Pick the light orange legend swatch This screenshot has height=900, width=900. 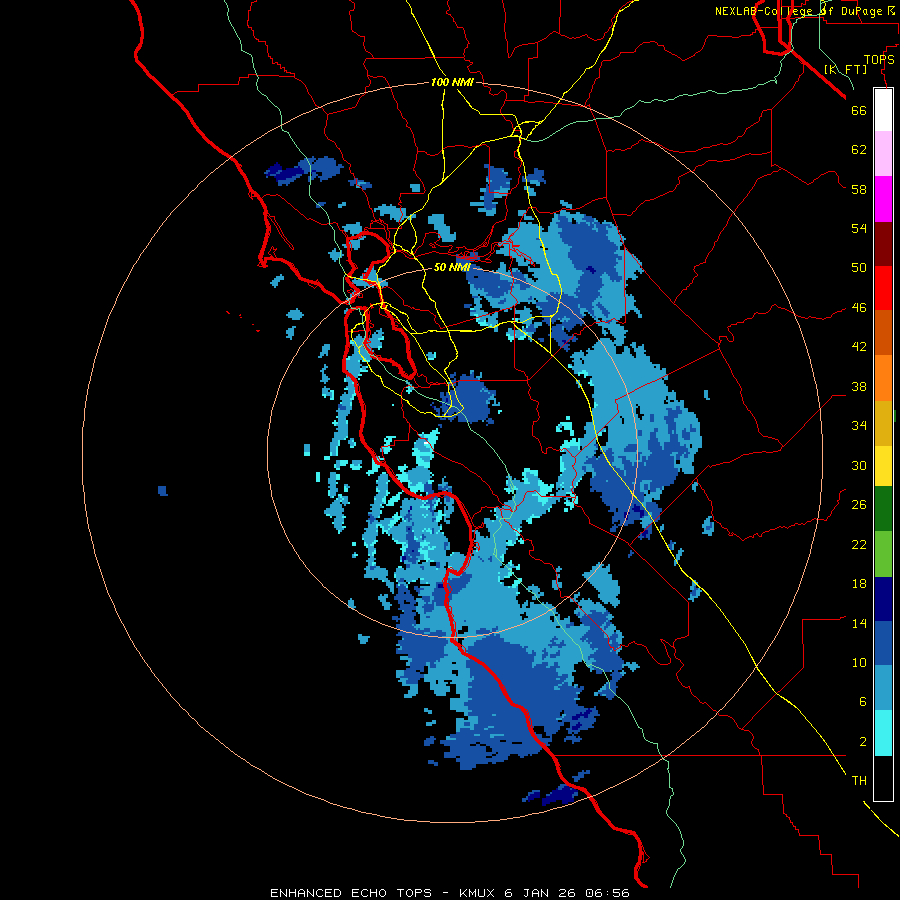coord(883,378)
